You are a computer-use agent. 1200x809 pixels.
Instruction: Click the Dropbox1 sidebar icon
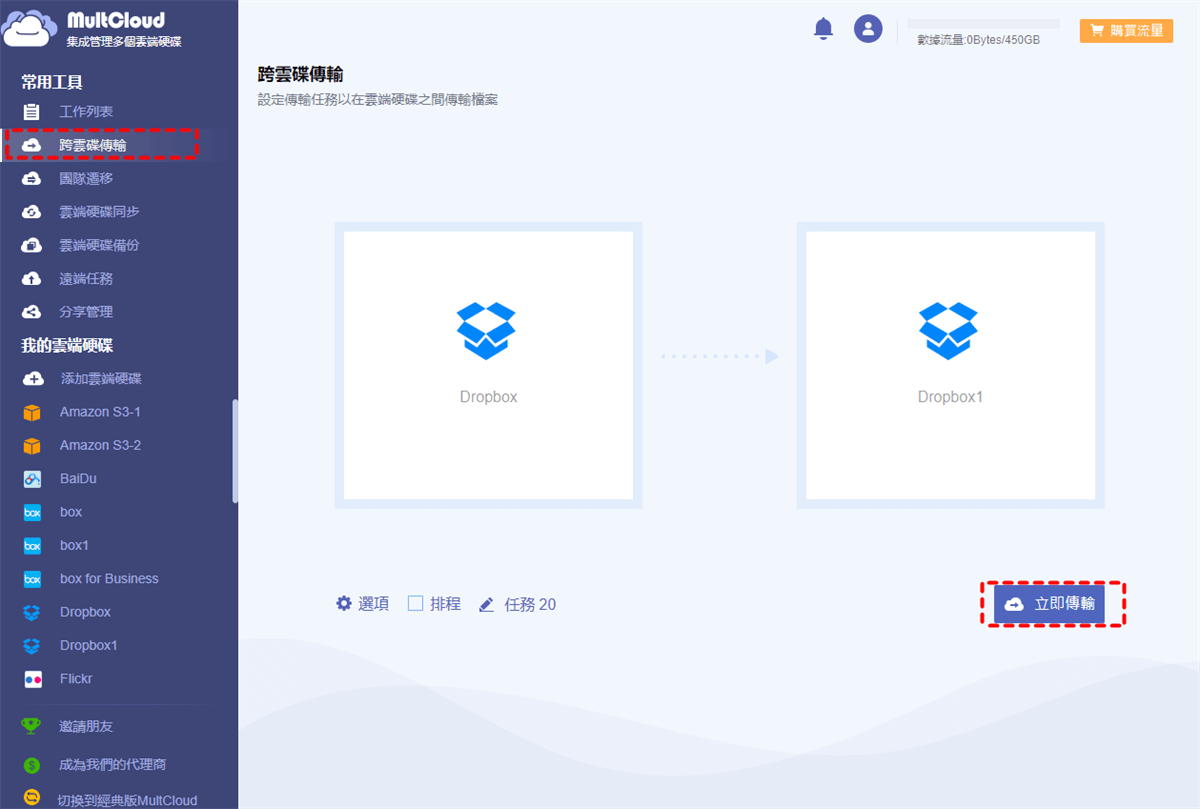pos(32,645)
